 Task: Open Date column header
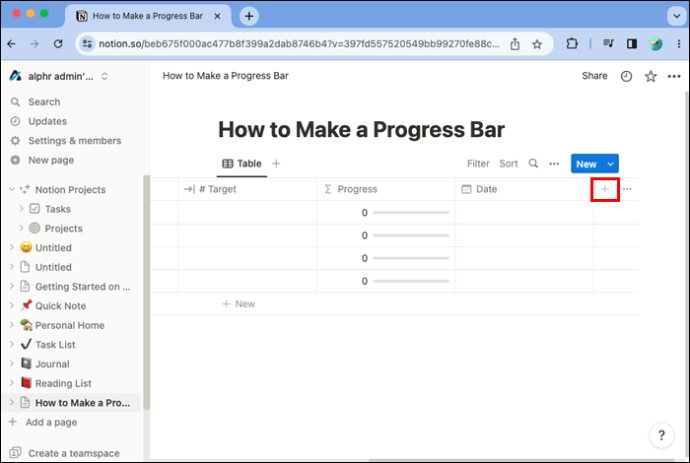click(x=524, y=189)
